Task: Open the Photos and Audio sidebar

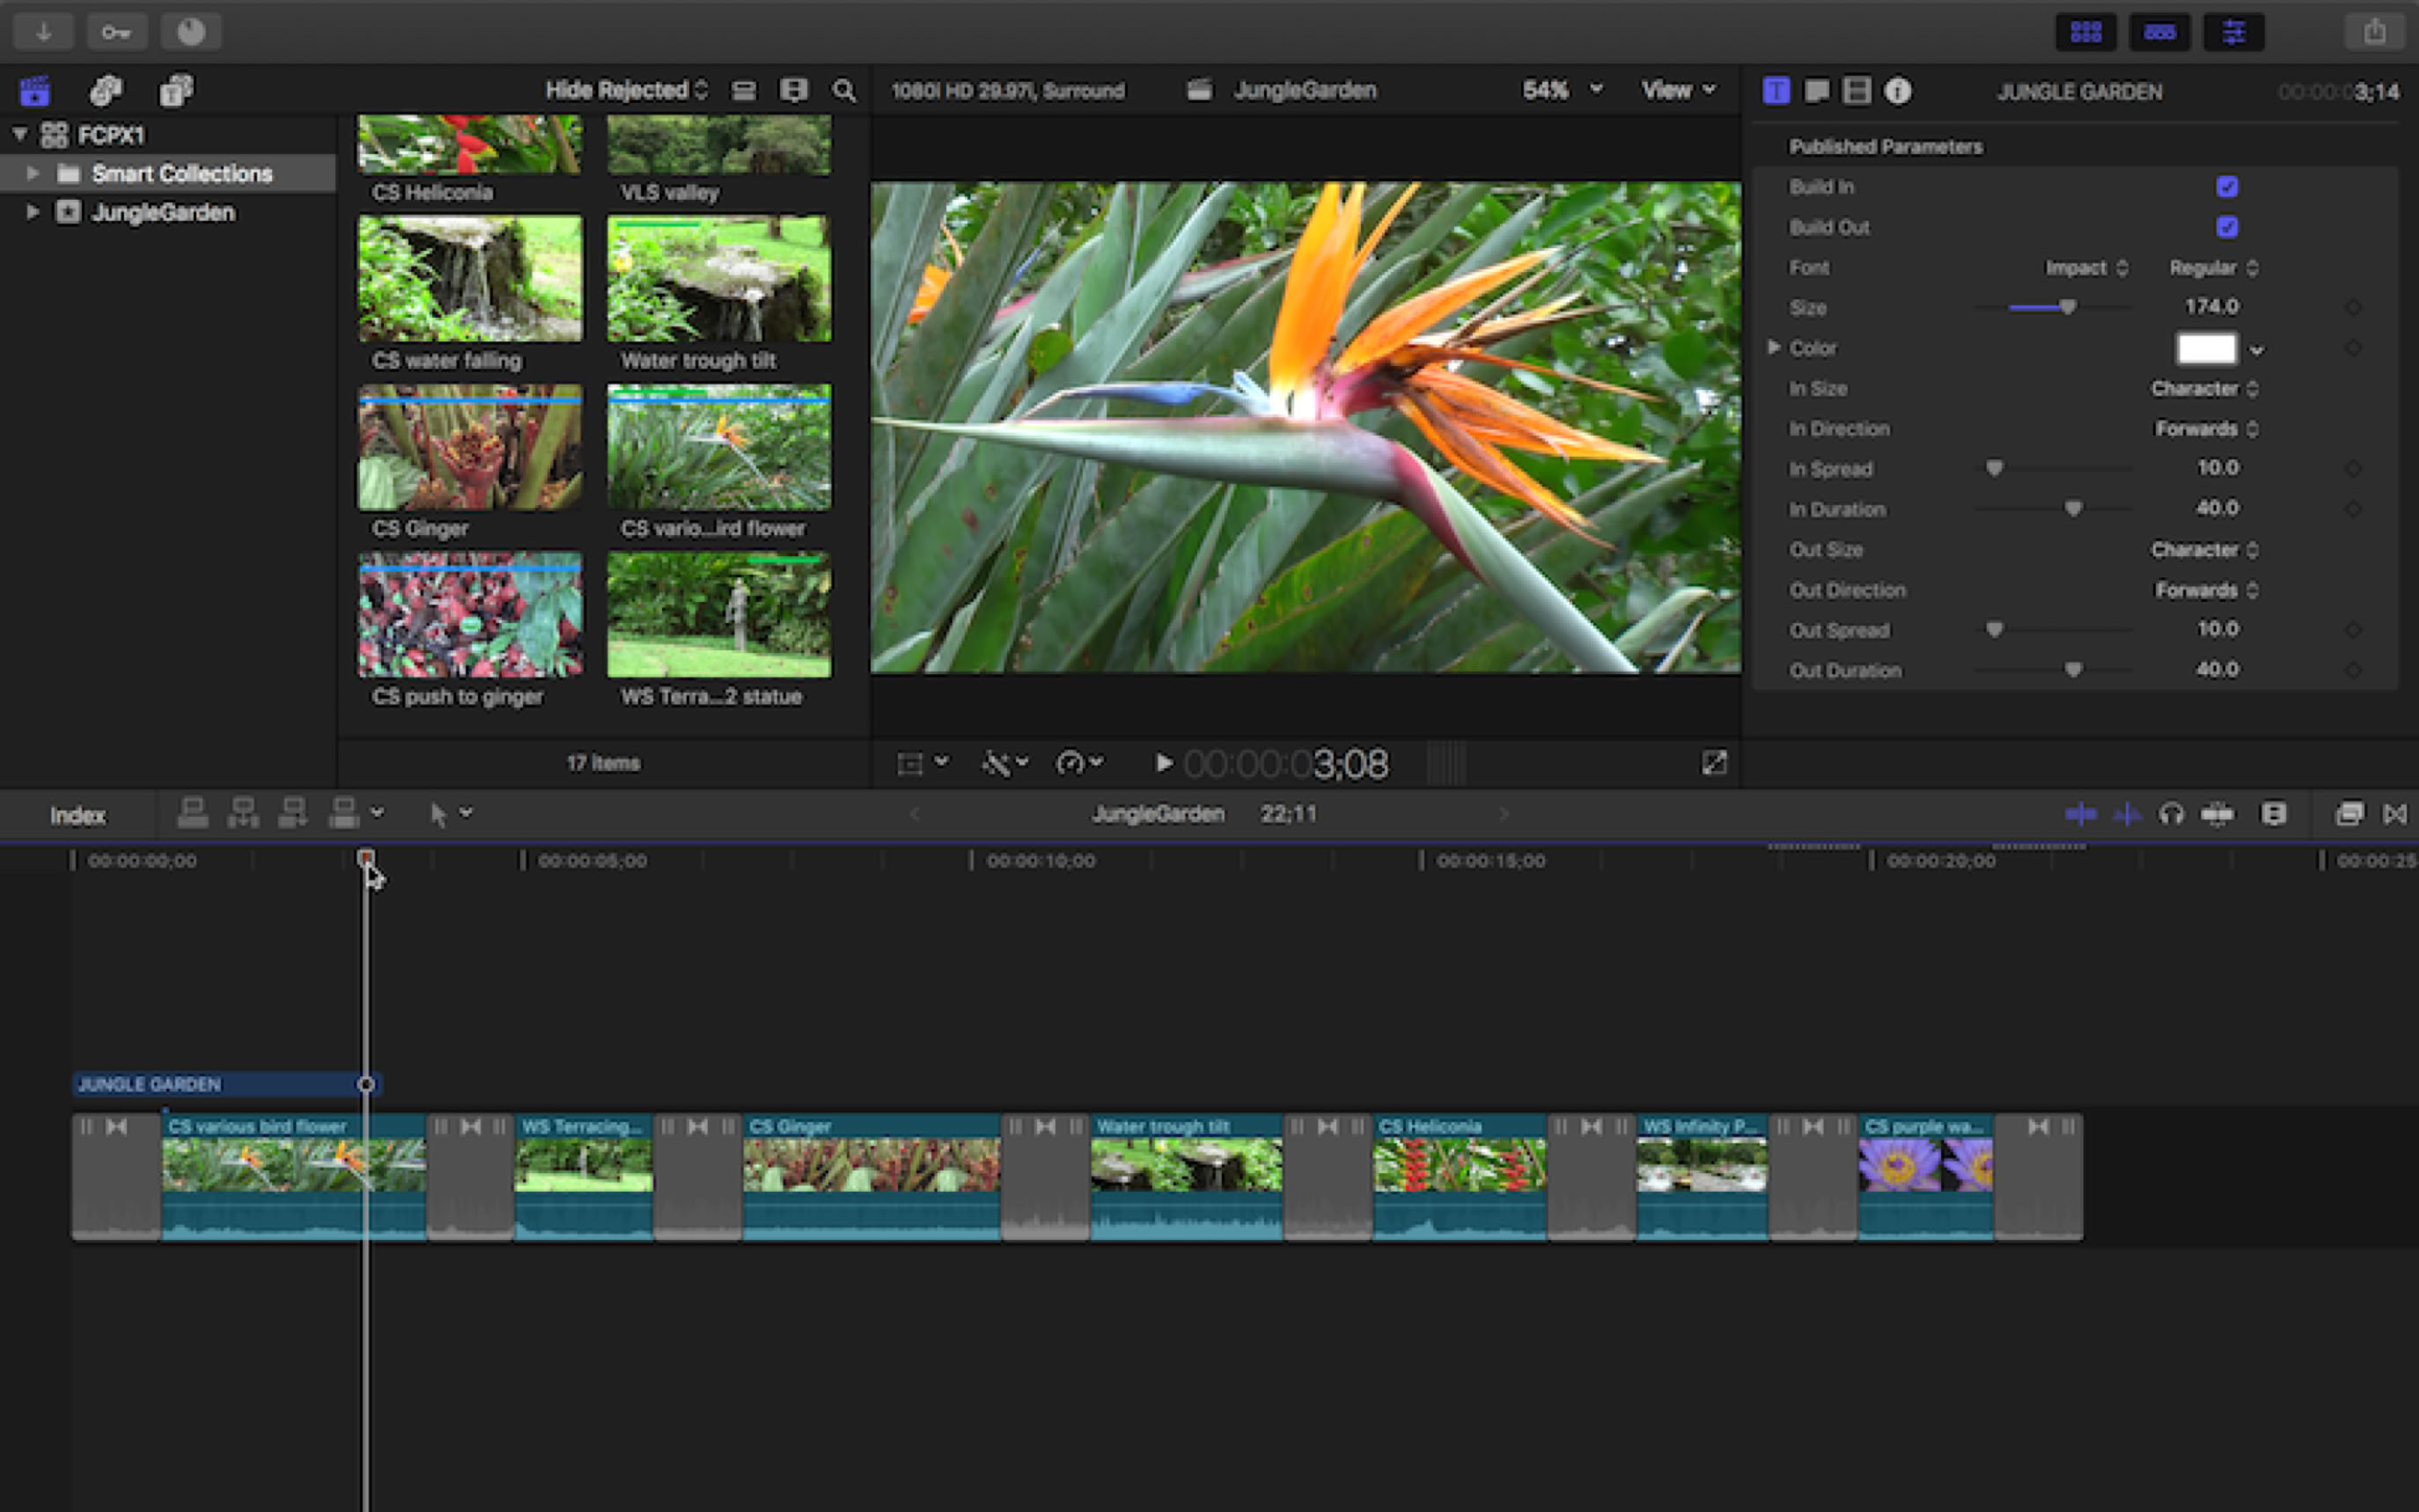Action: (x=106, y=91)
